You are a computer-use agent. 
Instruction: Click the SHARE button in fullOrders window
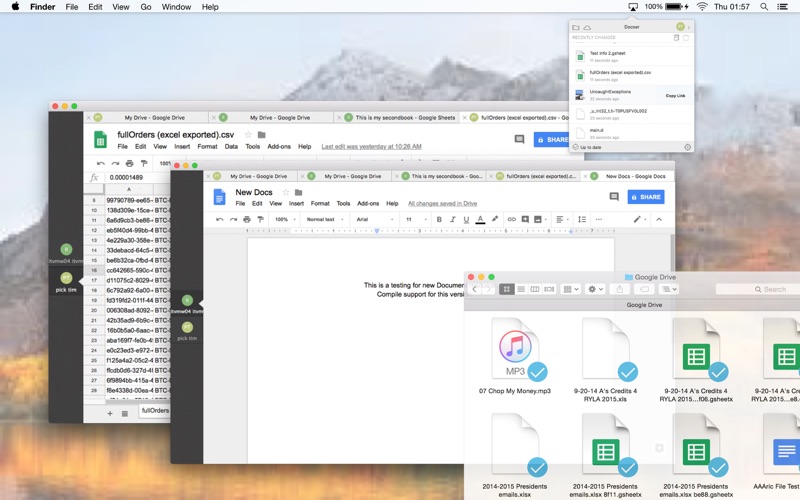point(552,139)
